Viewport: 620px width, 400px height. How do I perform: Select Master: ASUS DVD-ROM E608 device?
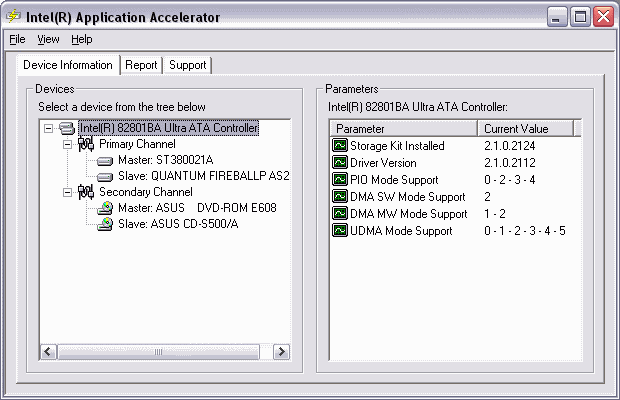point(197,208)
